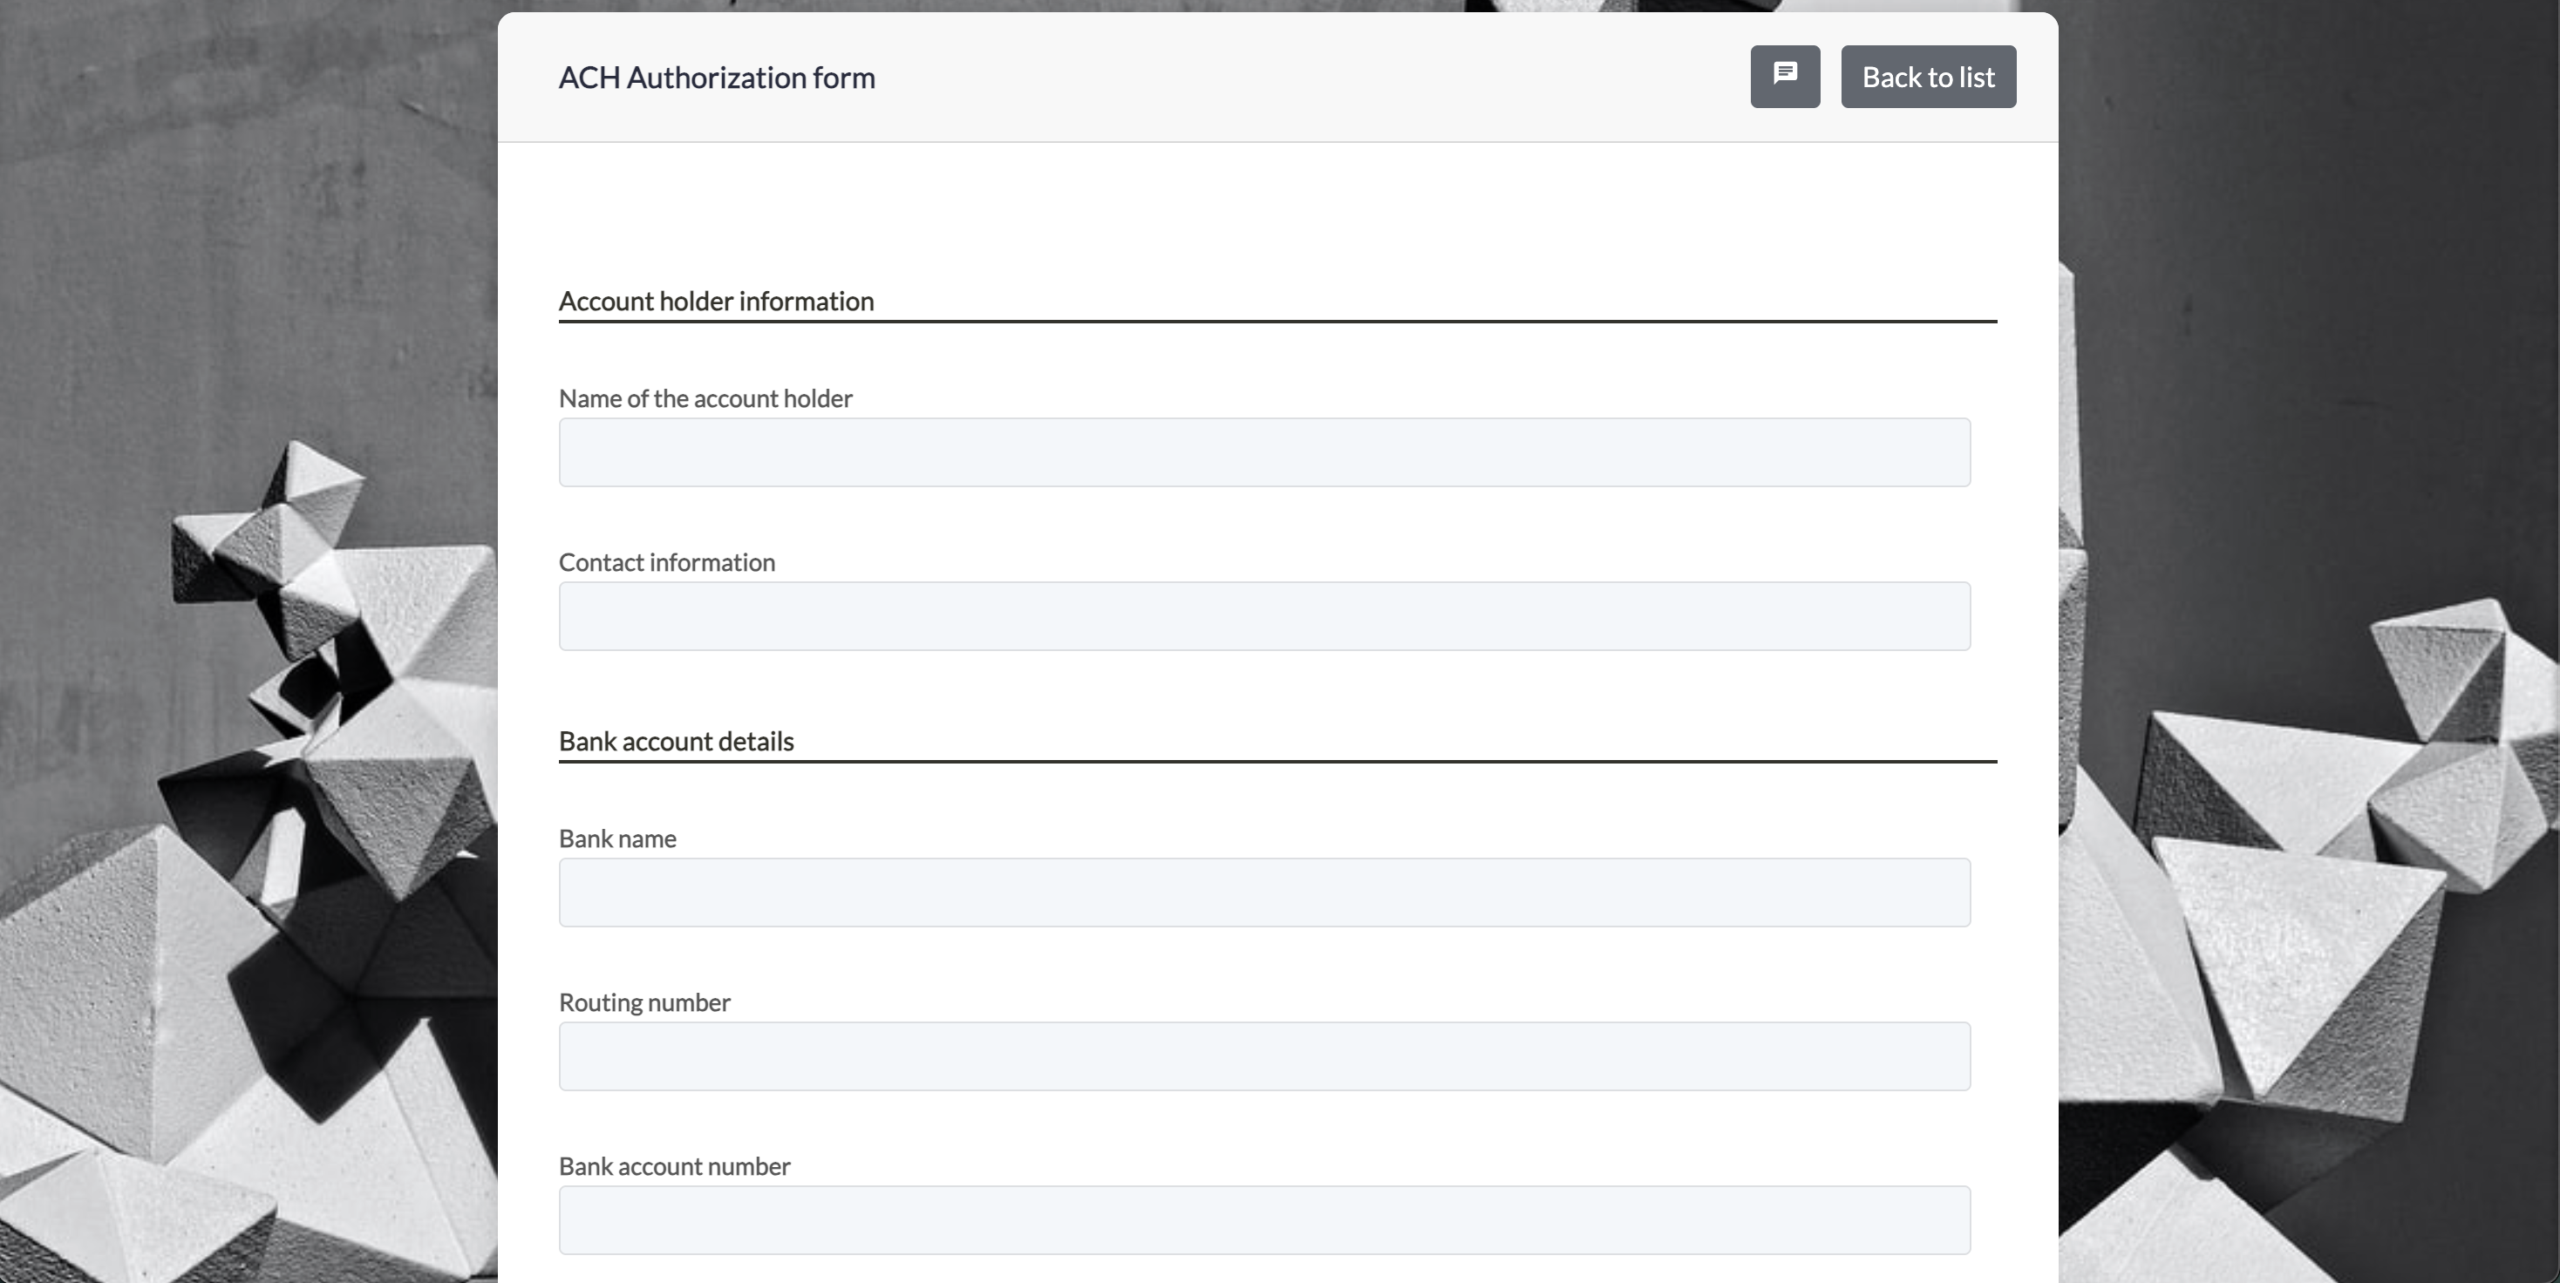Click the 'Bank account details' section heading
This screenshot has height=1283, width=2560.
(x=676, y=741)
